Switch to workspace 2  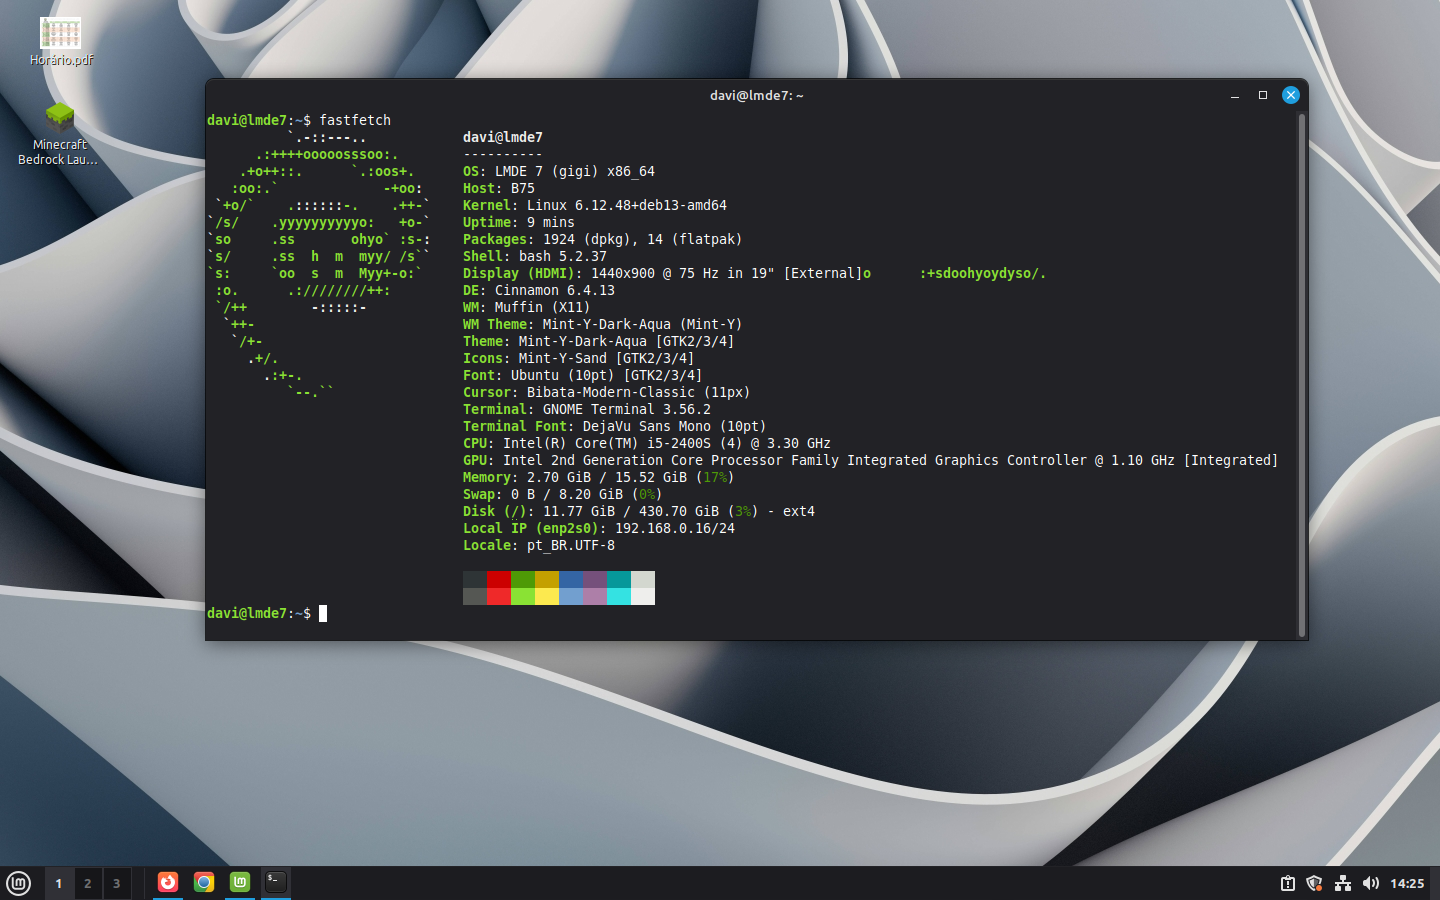(88, 883)
